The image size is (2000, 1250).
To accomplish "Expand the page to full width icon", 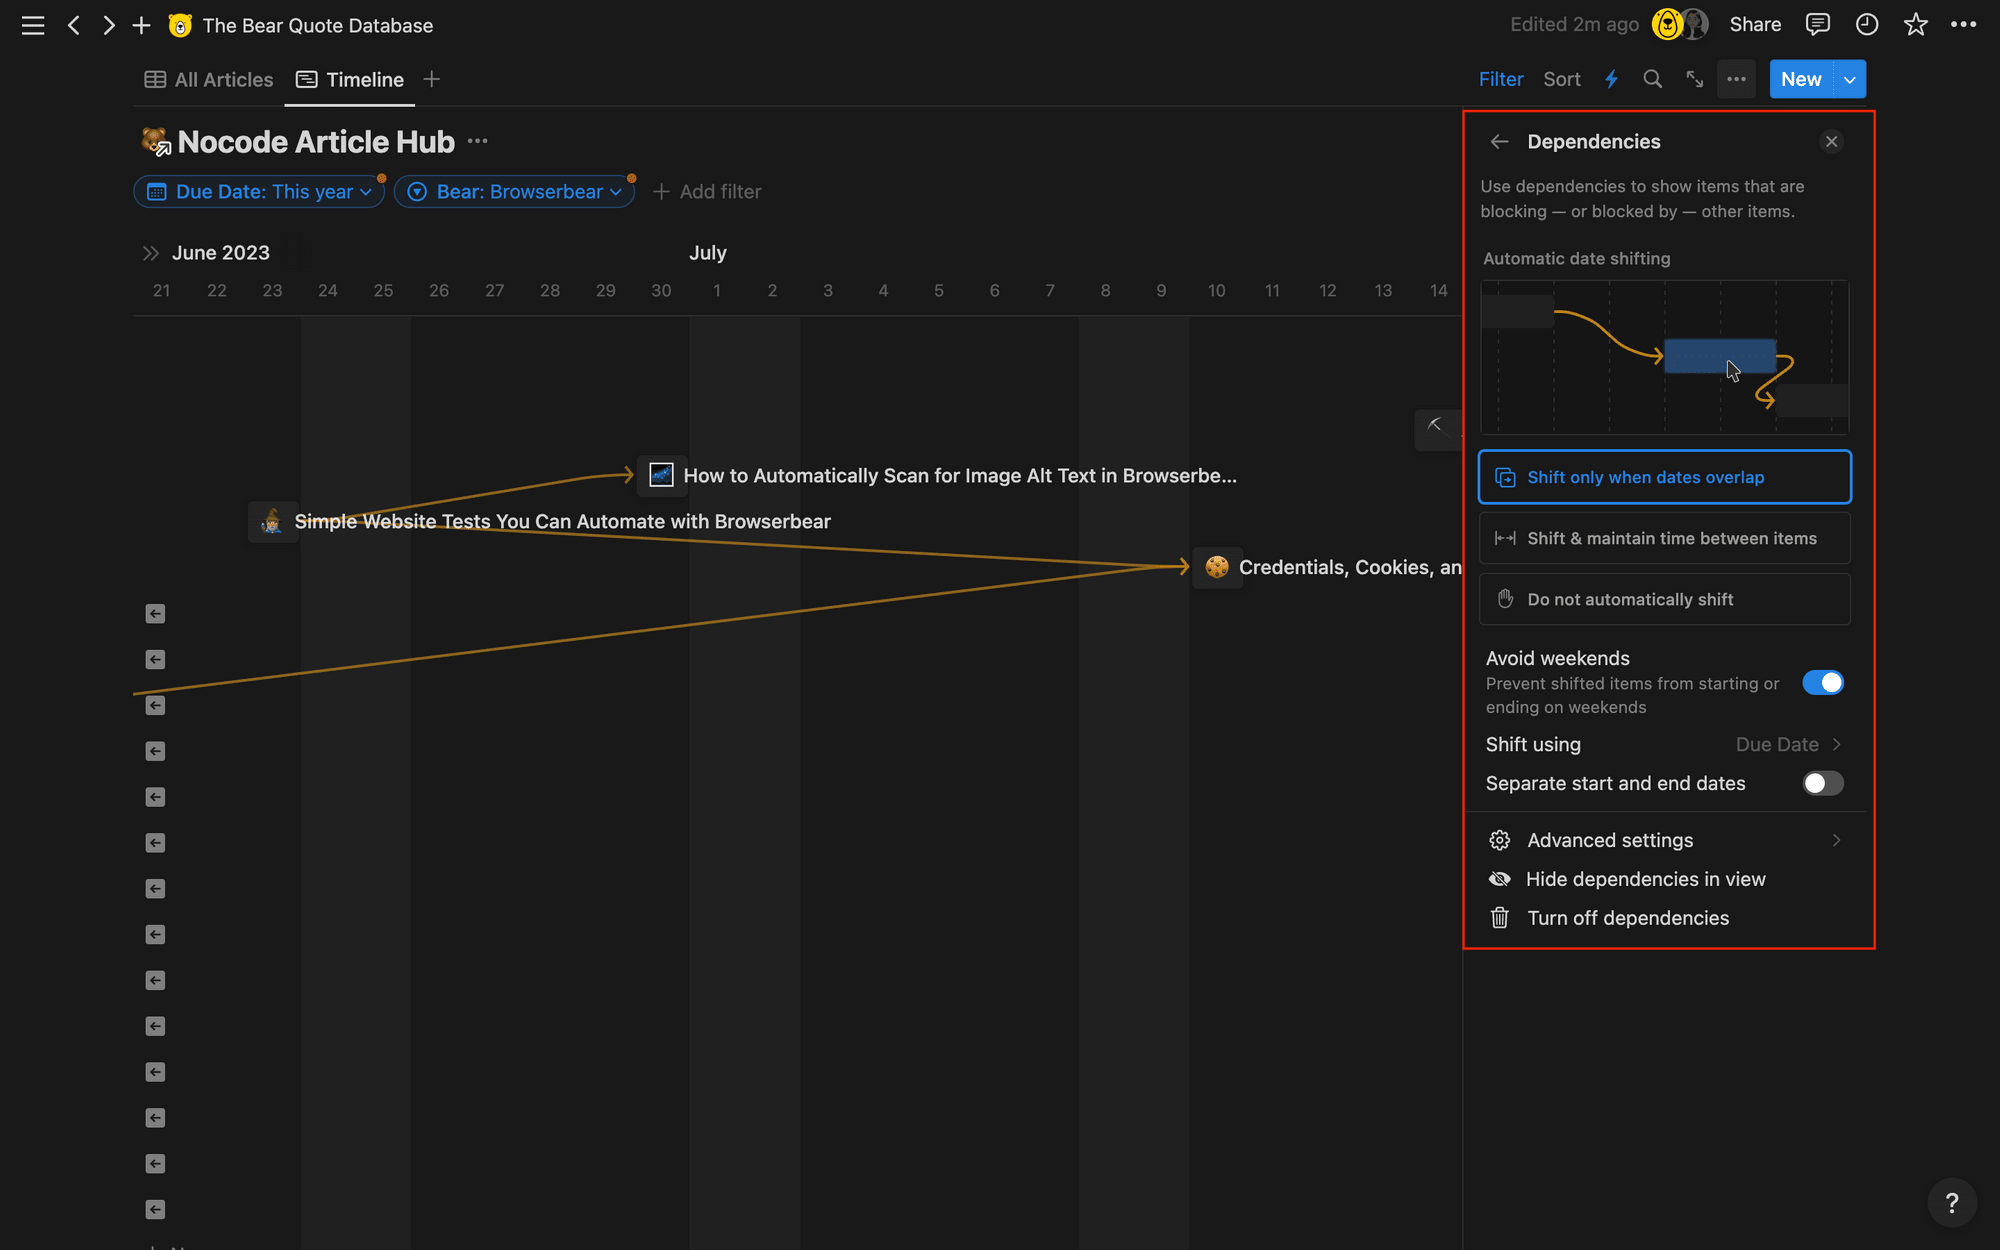I will 1694,79.
